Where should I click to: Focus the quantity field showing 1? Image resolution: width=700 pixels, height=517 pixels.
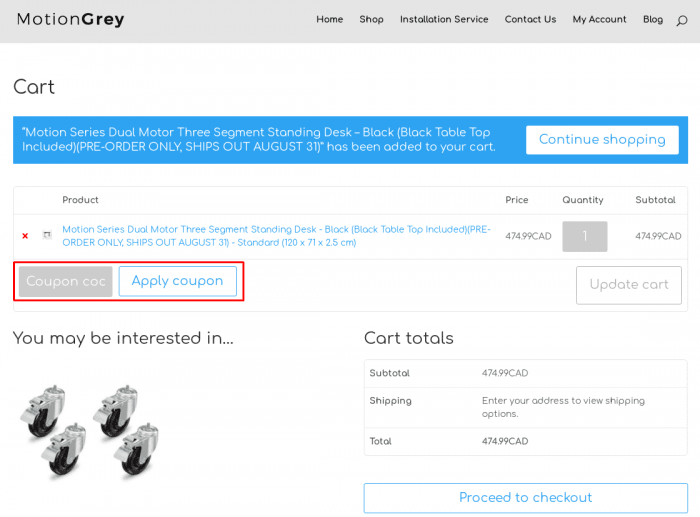click(584, 236)
